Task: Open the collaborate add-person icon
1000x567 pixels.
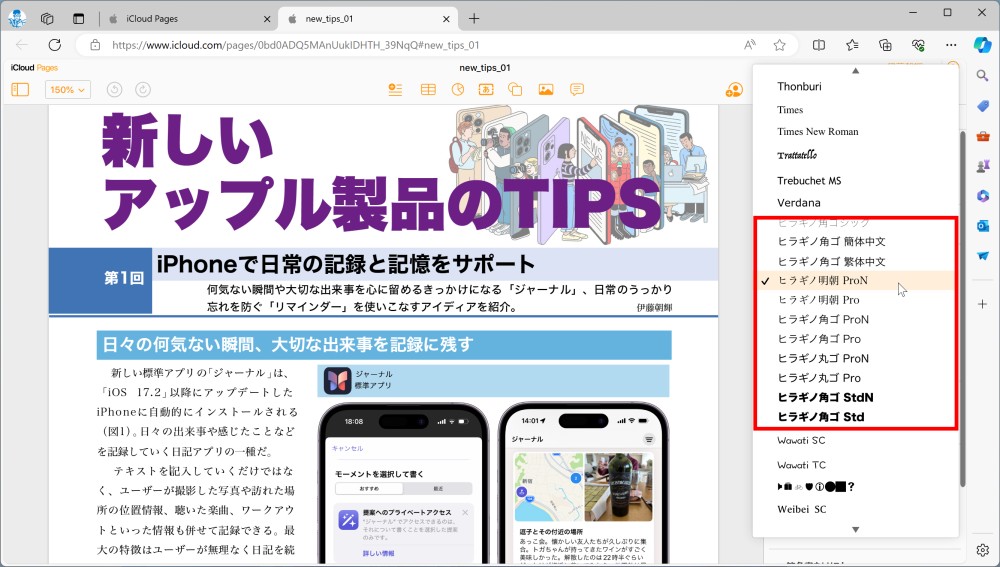Action: pos(734,90)
